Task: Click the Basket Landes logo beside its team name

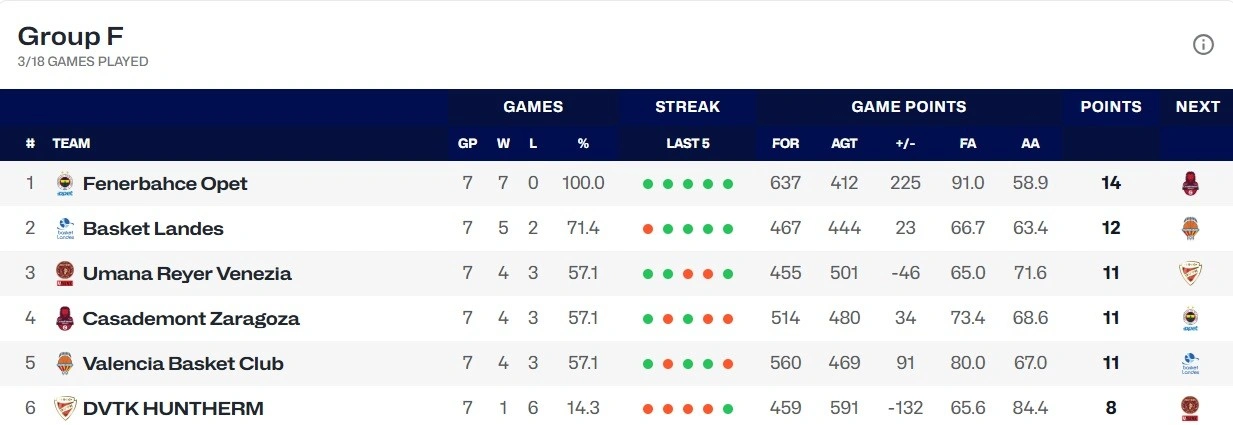Action: coord(65,229)
